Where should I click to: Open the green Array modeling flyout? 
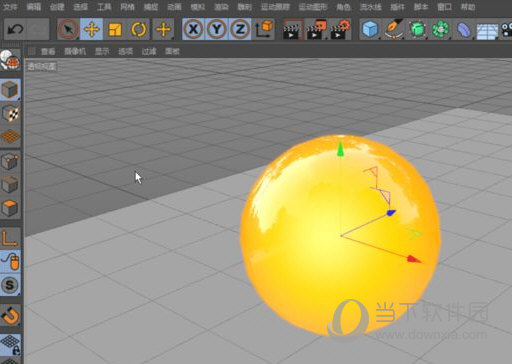(x=441, y=29)
